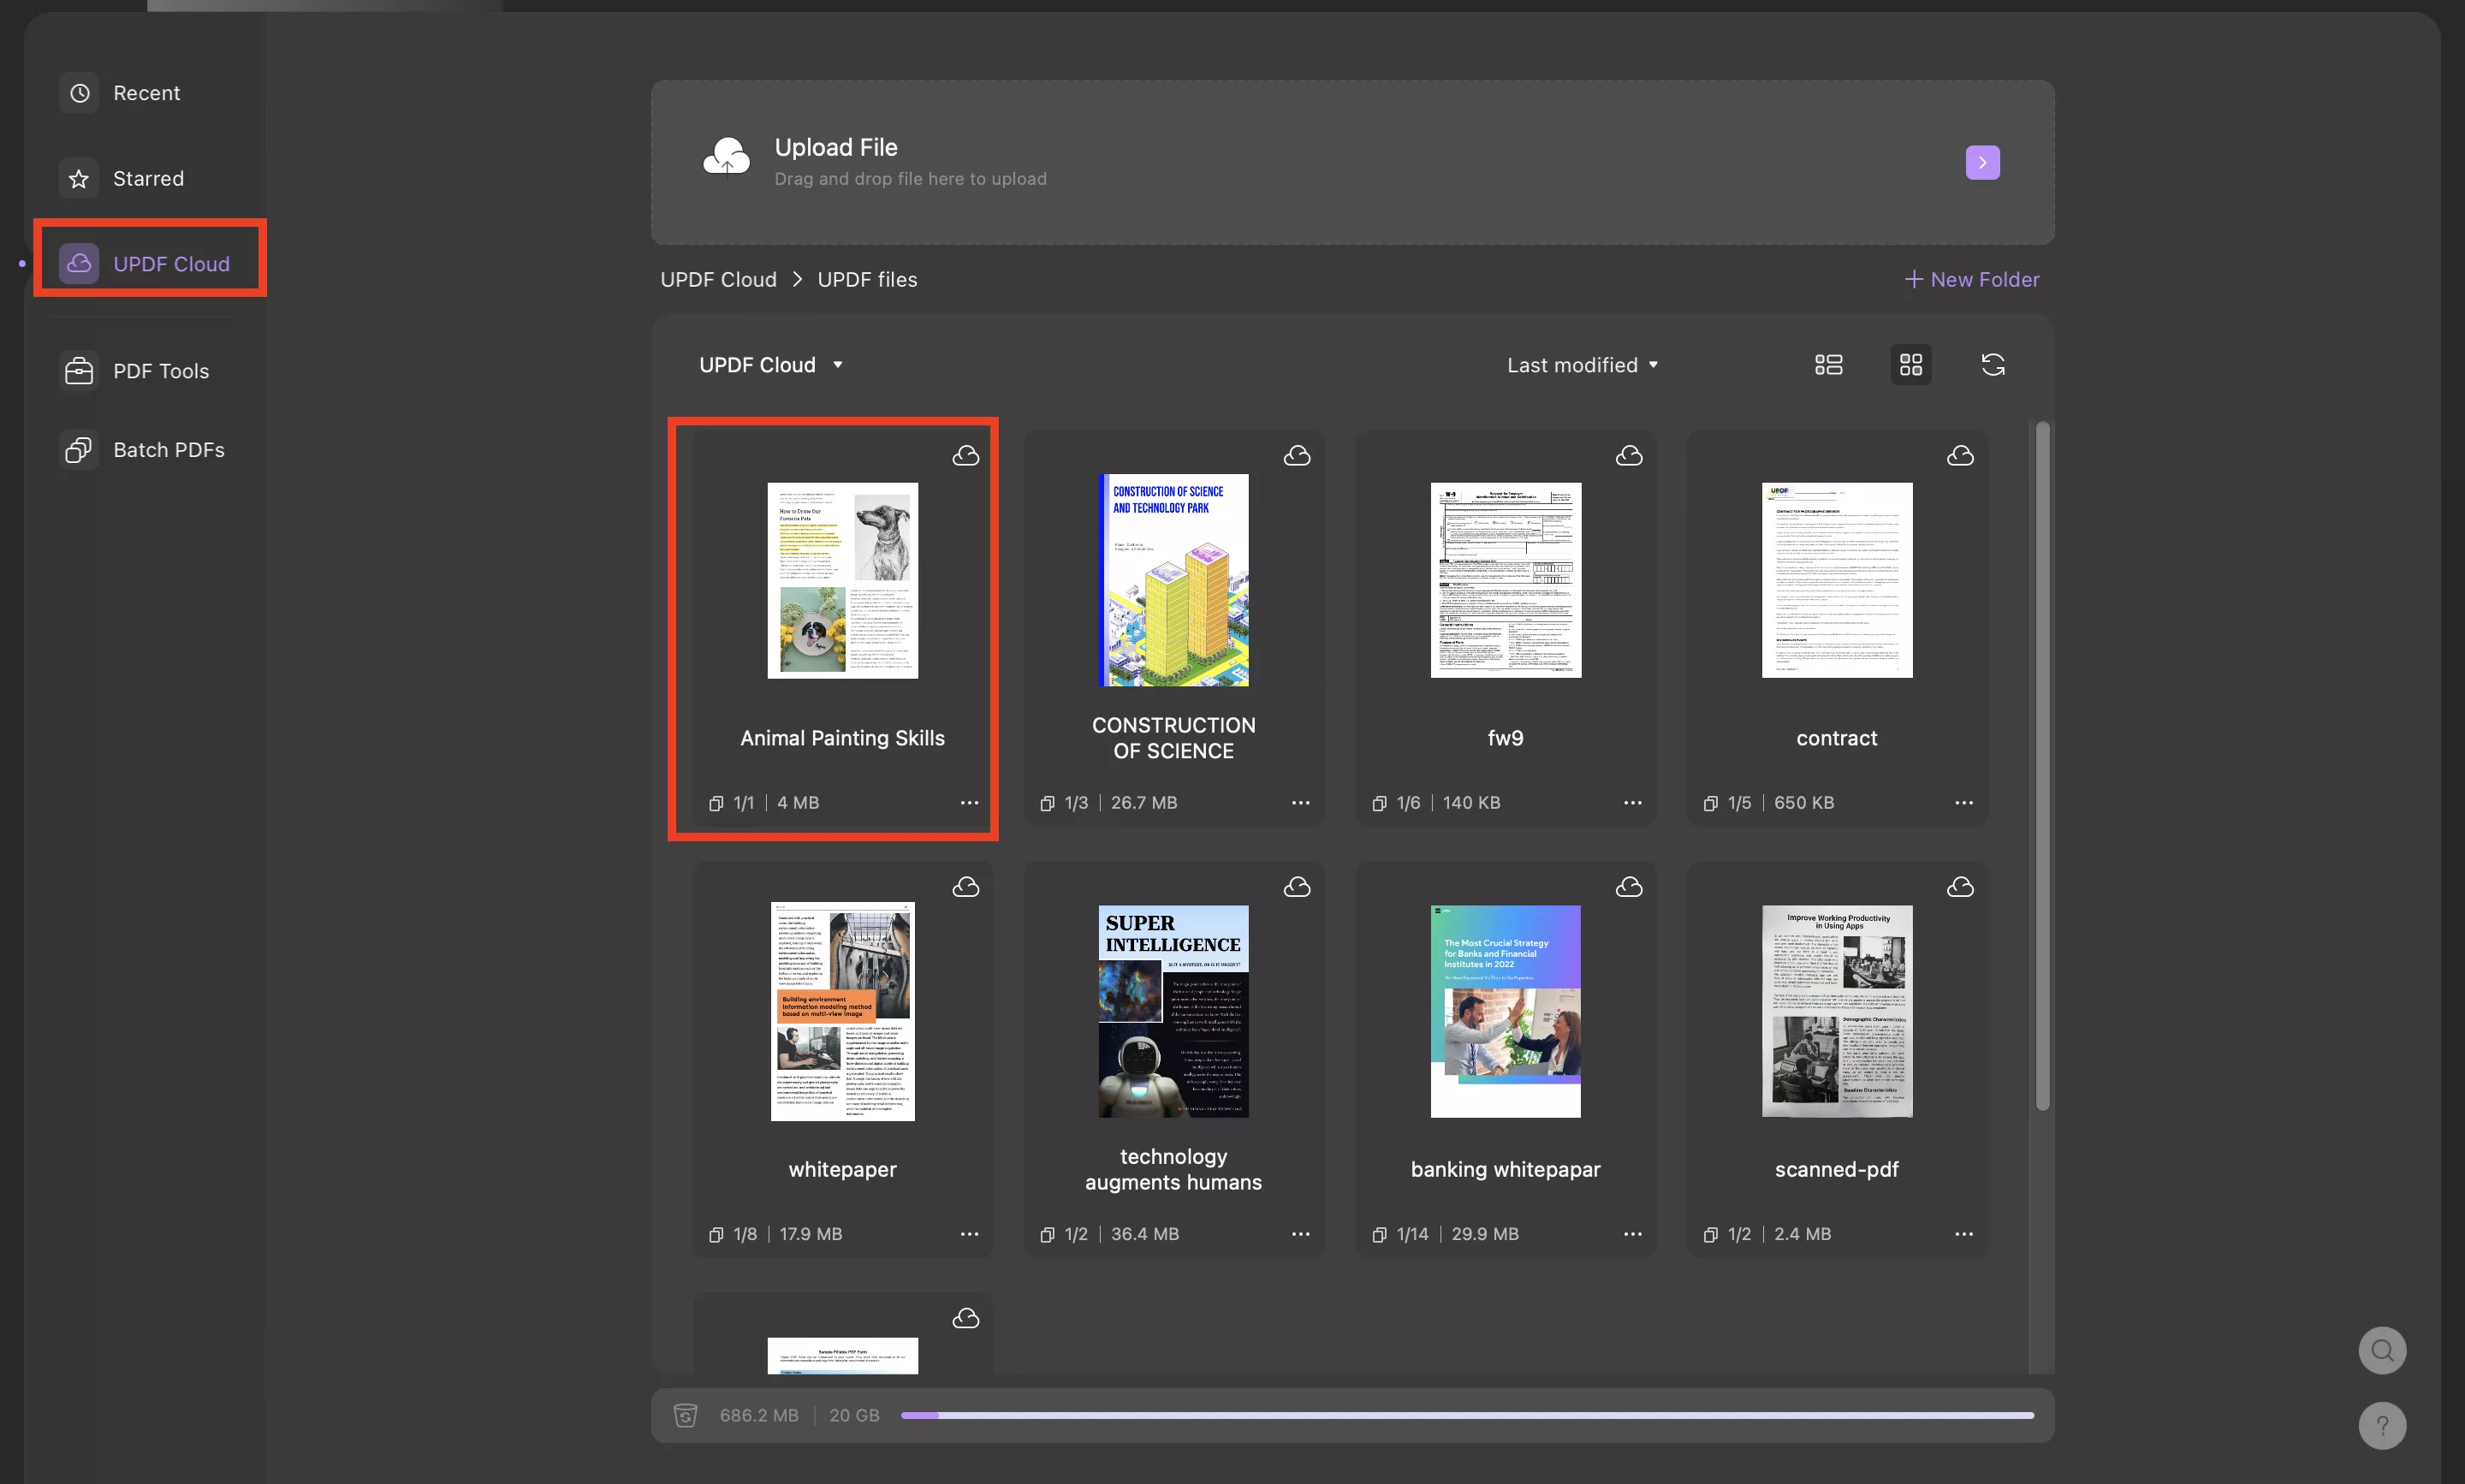Image resolution: width=2465 pixels, height=1484 pixels.
Task: Open search with magnifier button
Action: [2382, 1350]
